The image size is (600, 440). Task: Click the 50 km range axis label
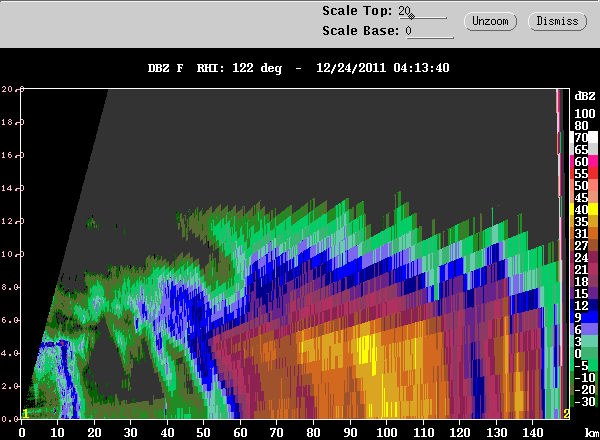[x=204, y=433]
